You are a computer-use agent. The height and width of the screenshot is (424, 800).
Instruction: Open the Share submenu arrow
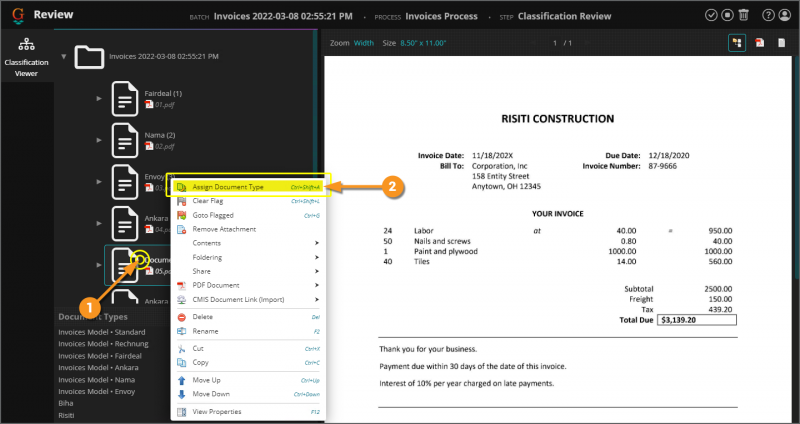(317, 271)
